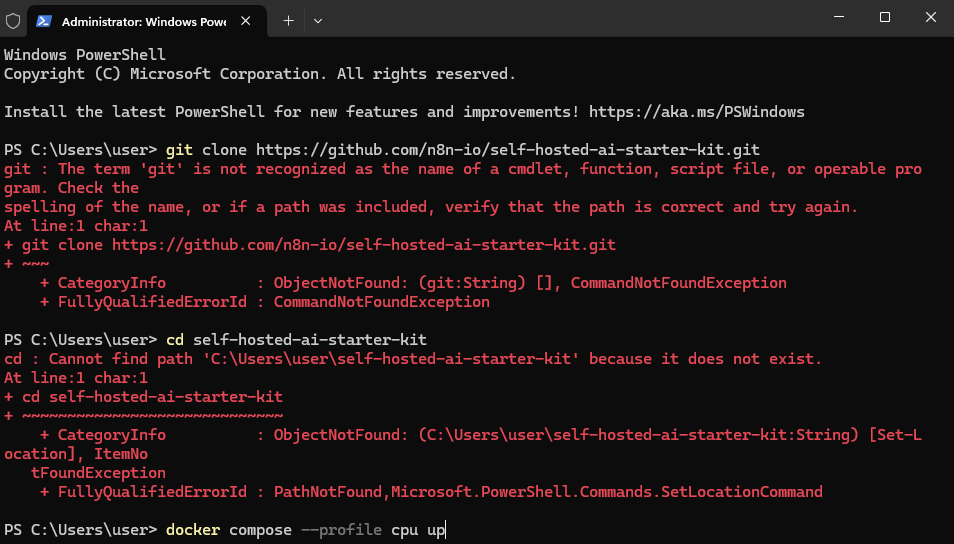Click the 'git' word in the first command
Image resolution: width=954 pixels, height=544 pixels.
tap(179, 150)
